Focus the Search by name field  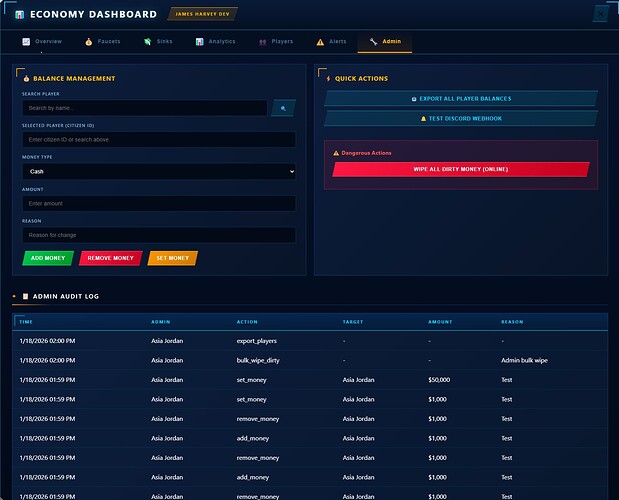[x=145, y=108]
